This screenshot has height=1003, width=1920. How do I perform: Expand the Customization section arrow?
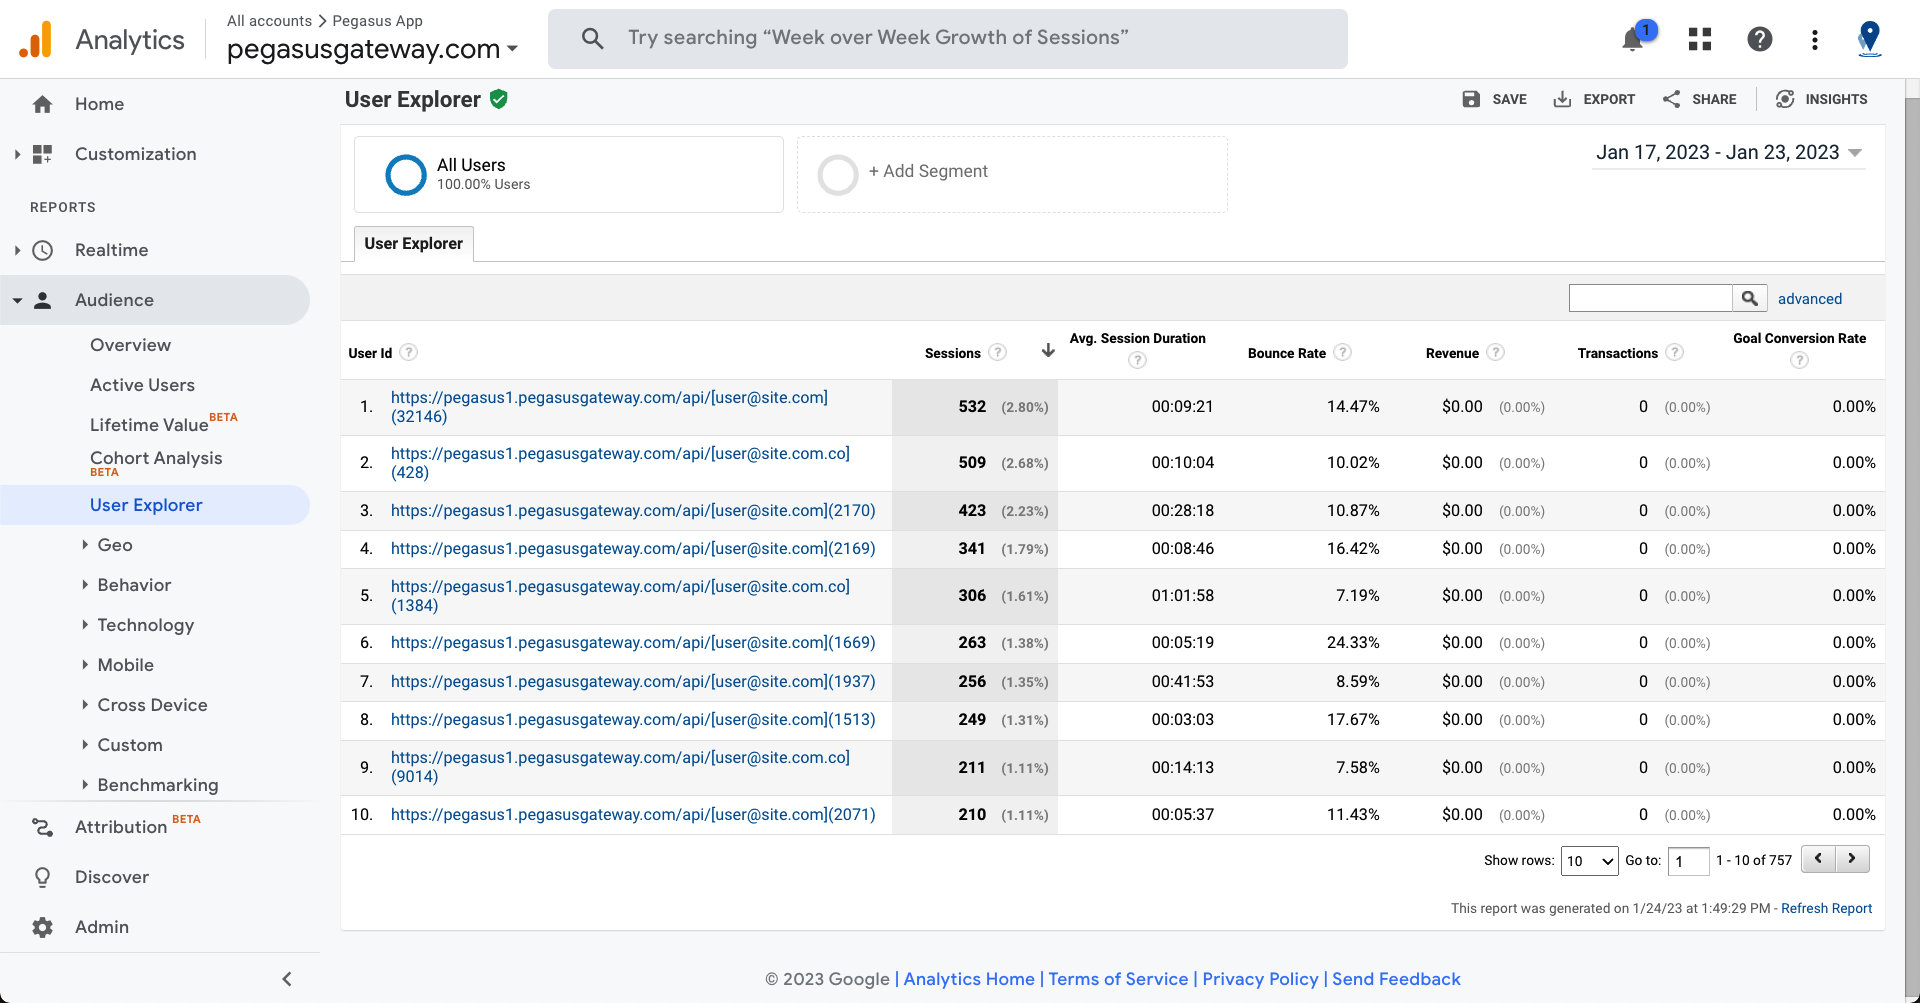click(x=17, y=154)
